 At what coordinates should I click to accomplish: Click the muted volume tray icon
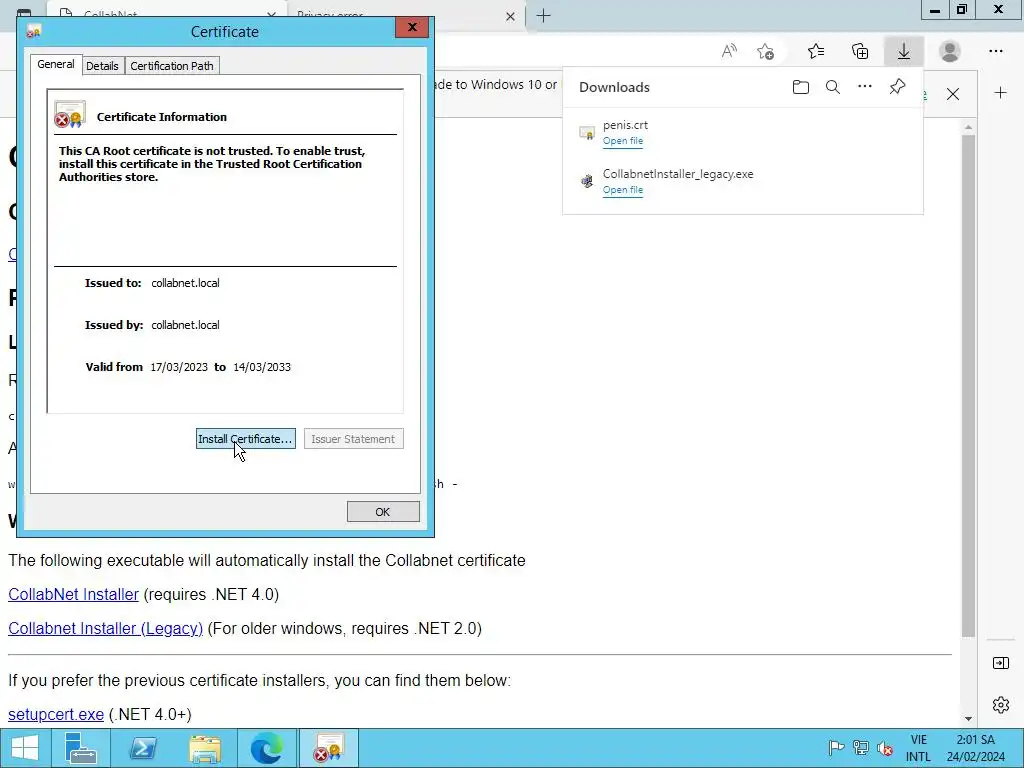[886, 748]
